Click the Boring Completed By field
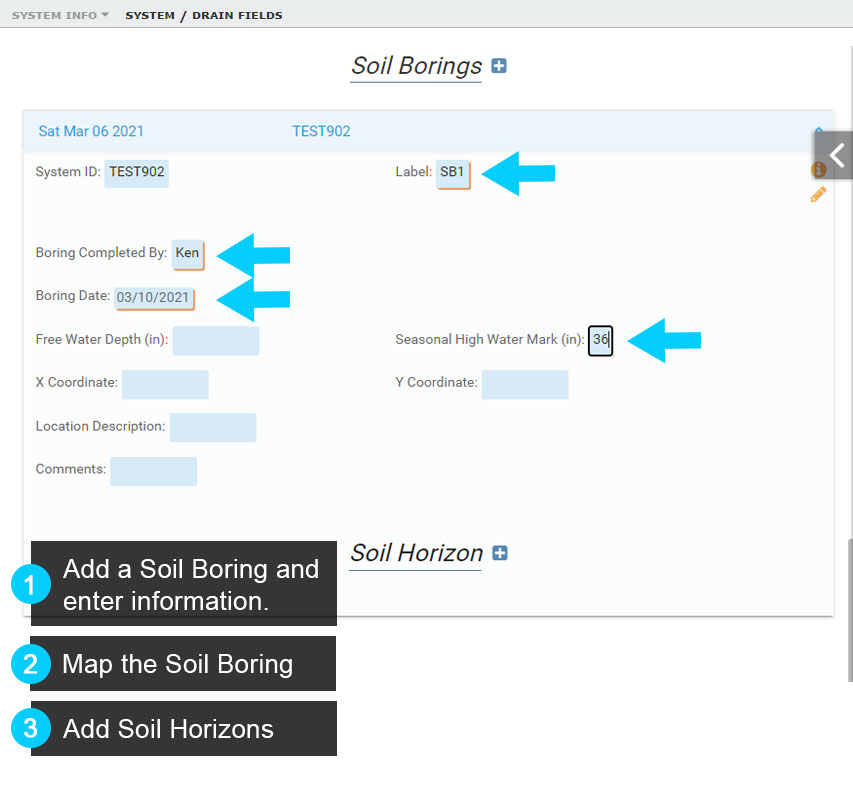853x801 pixels. (x=187, y=253)
